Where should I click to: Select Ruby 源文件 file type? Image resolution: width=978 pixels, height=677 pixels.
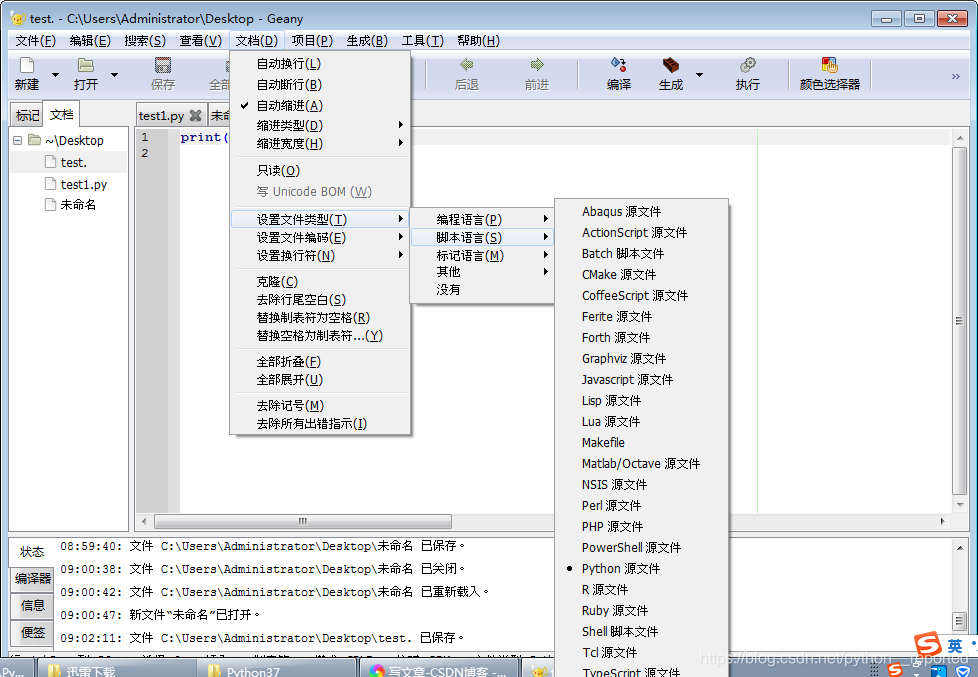(x=641, y=610)
